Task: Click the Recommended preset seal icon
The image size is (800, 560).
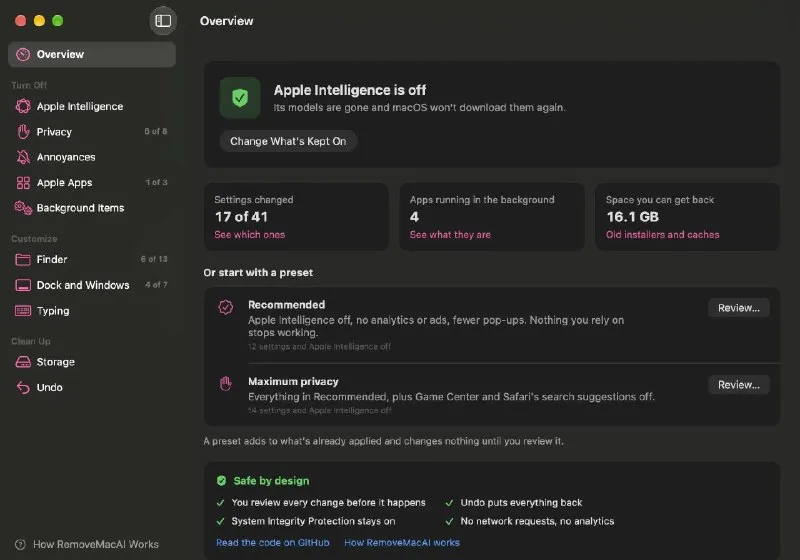Action: pyautogui.click(x=226, y=307)
